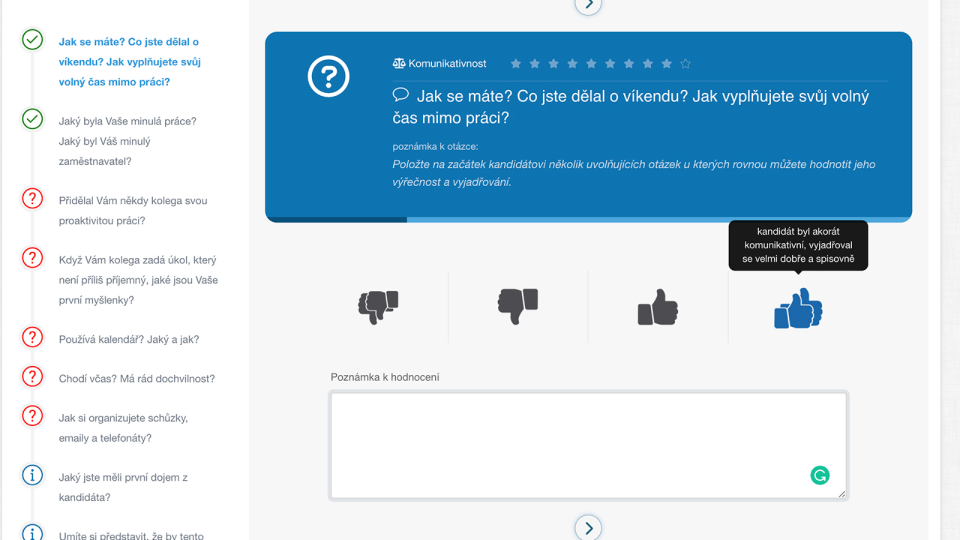The width and height of the screenshot is (961, 540).
Task: Click red question mark beside 'Používá kalendář?'
Action: 33,337
